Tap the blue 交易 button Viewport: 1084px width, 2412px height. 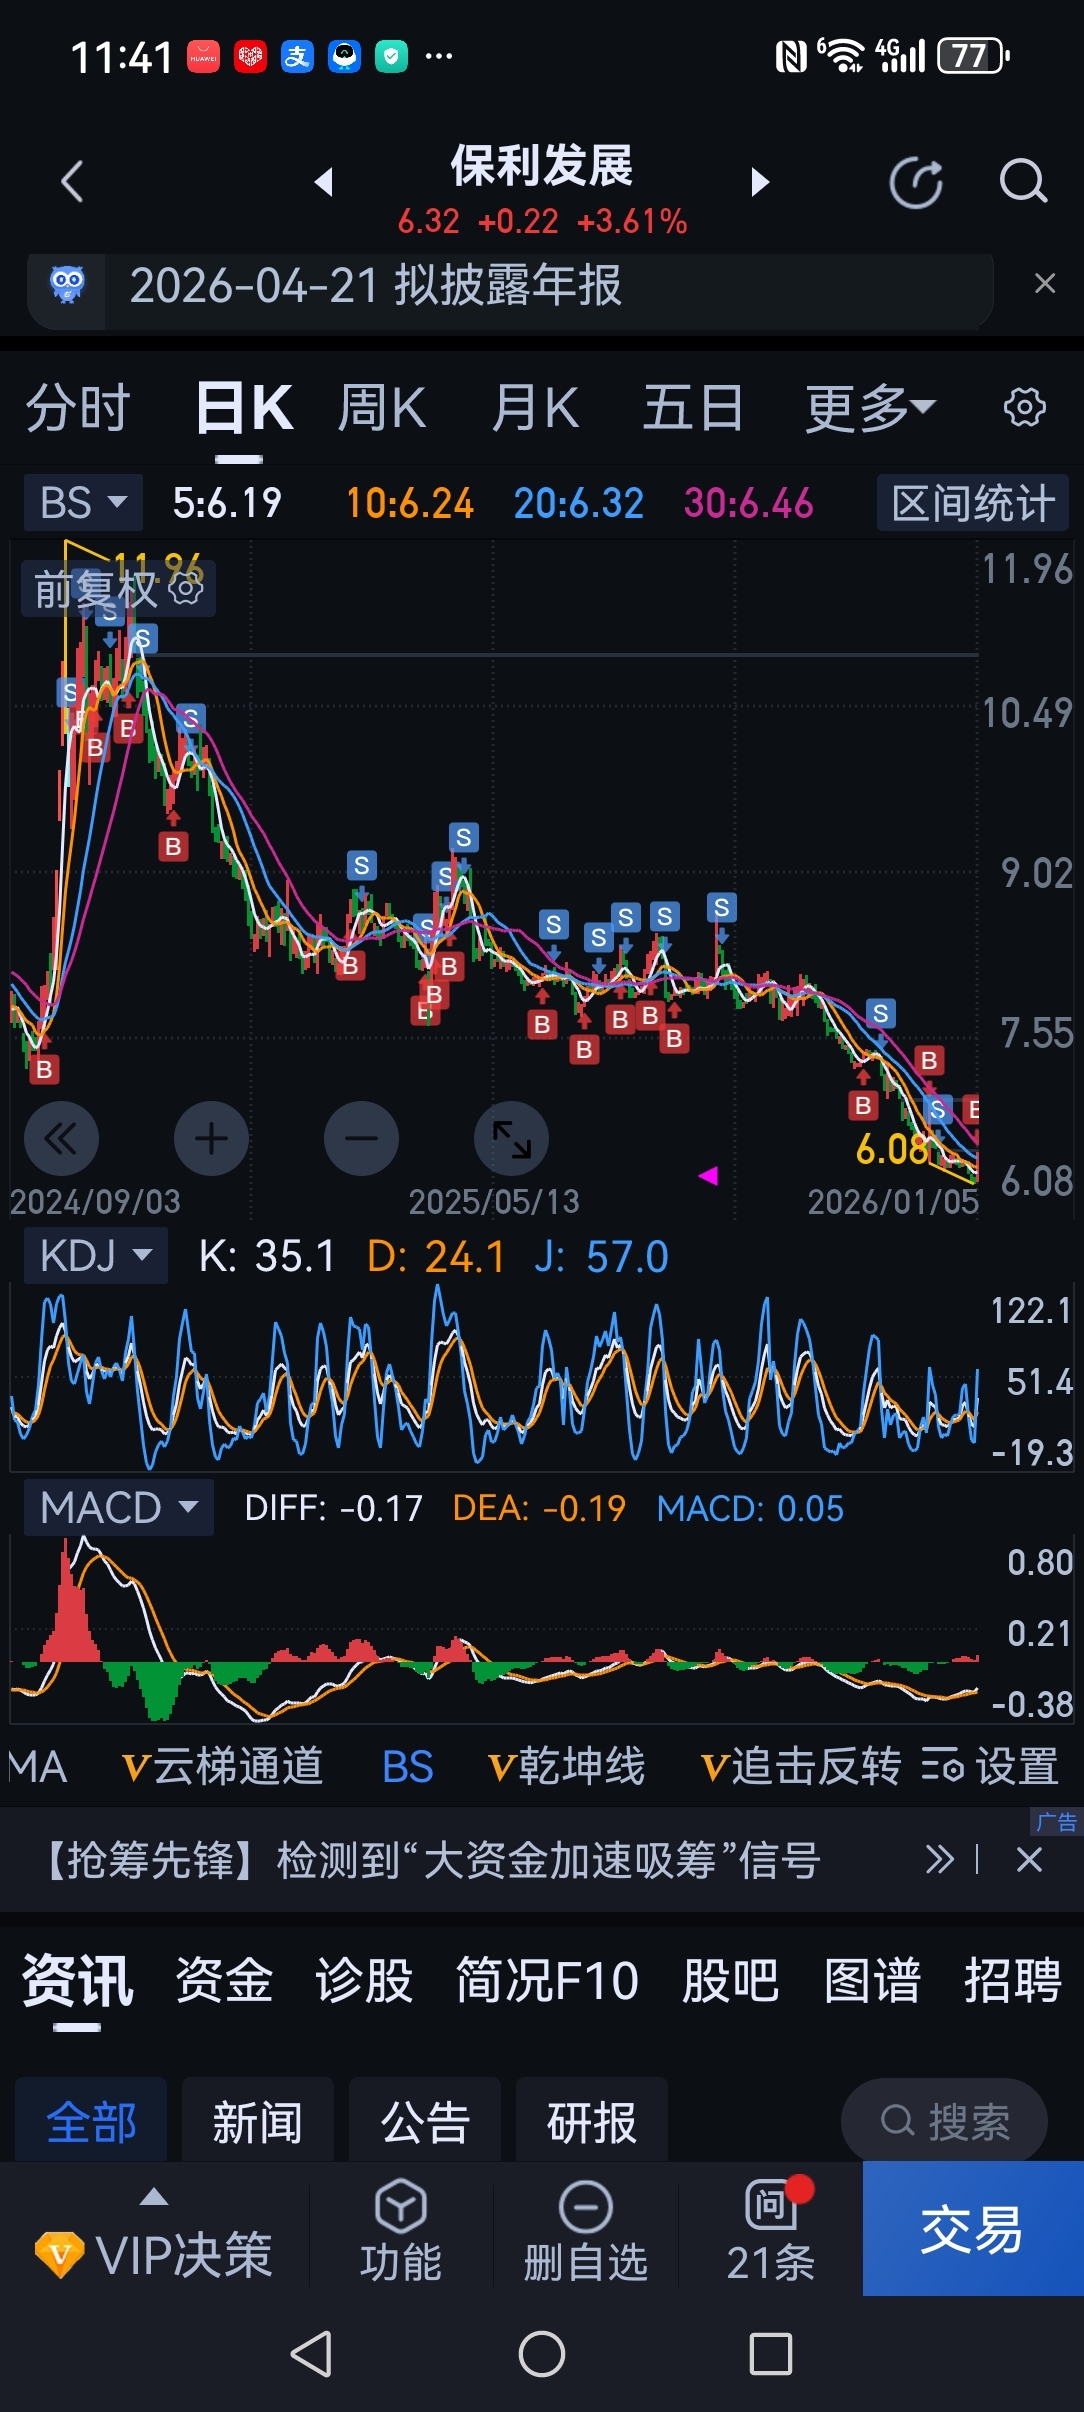(x=973, y=2229)
